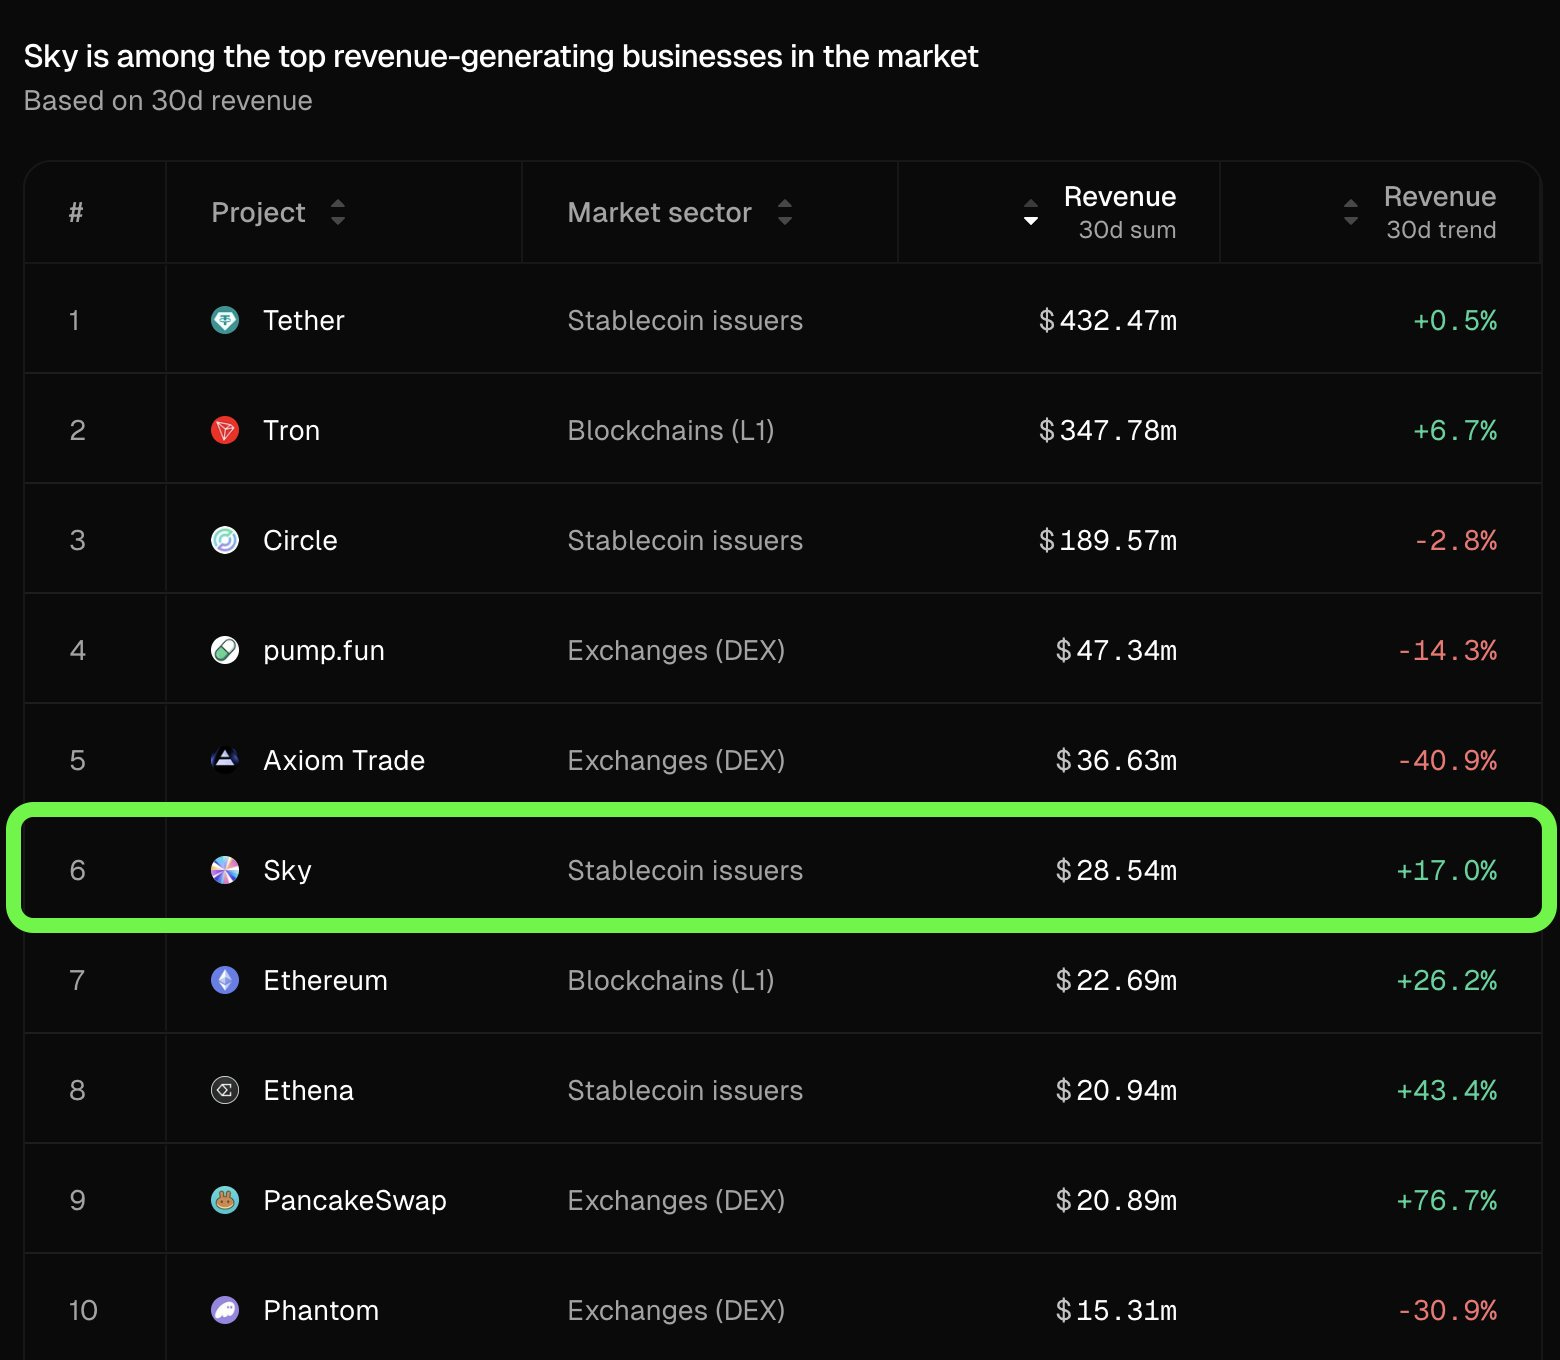Select PancakeSwap's Exchanges (DEX) sector
1560x1360 pixels.
pyautogui.click(x=676, y=1200)
